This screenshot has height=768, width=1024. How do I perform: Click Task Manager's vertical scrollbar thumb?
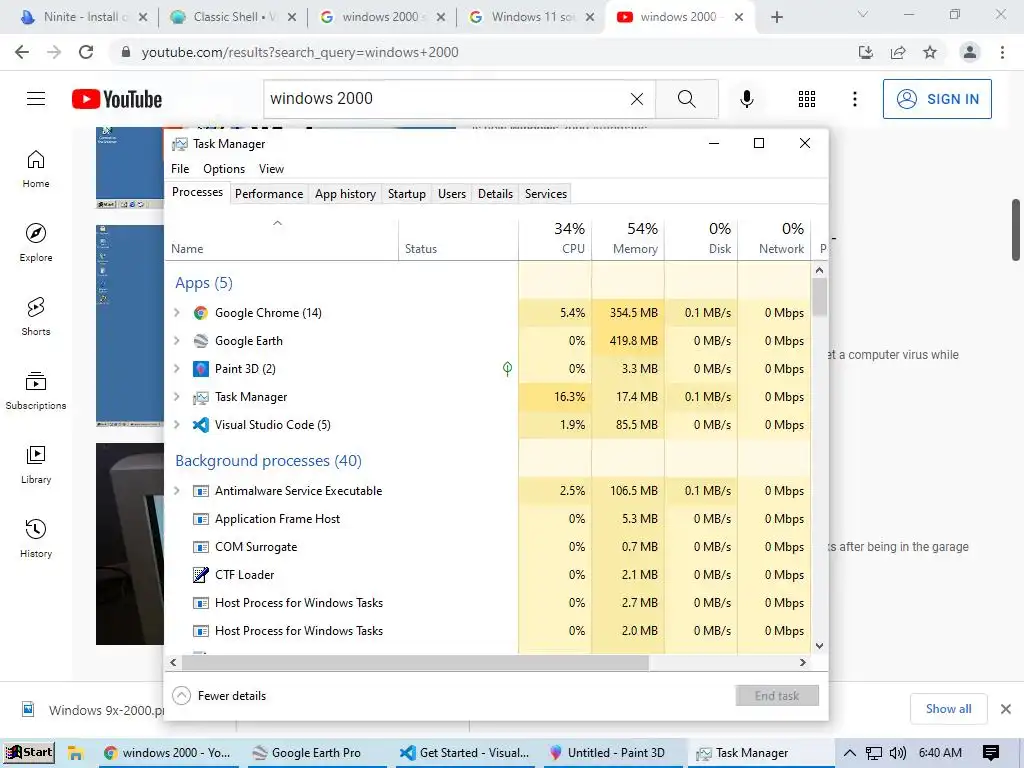[820, 297]
